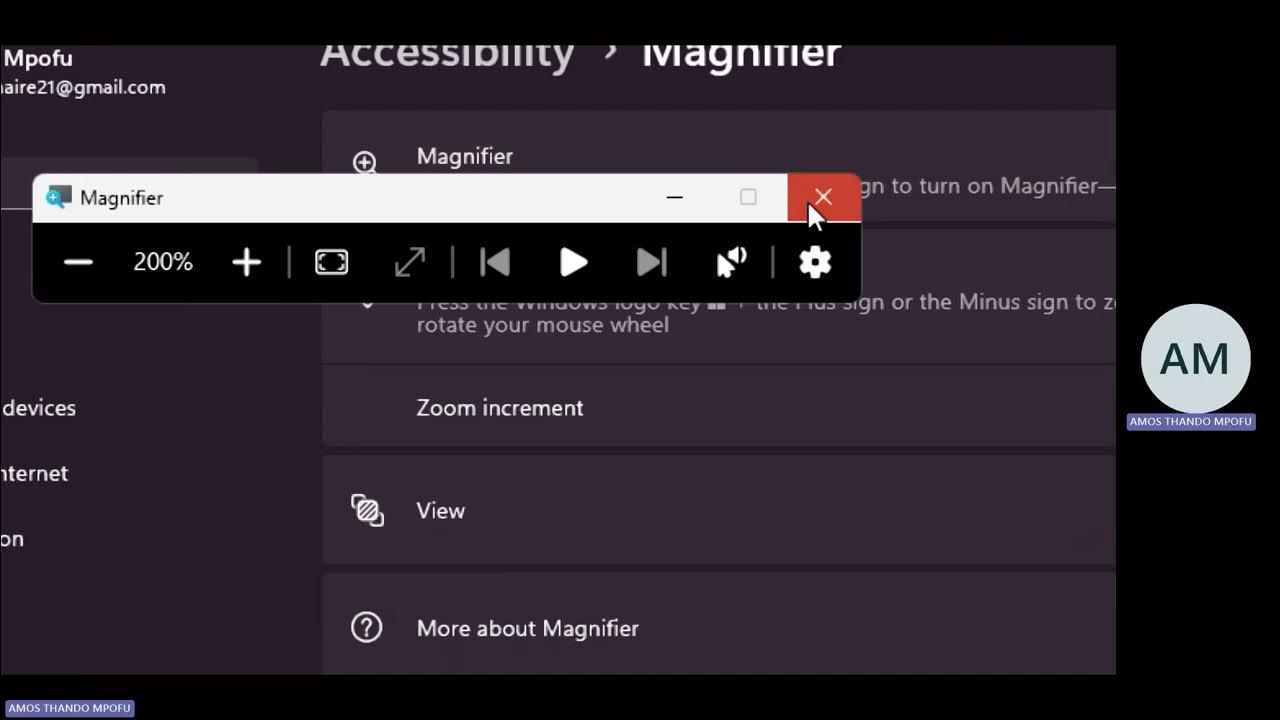1280x720 pixels.
Task: Open Magnifier settings gear icon
Action: 815,262
